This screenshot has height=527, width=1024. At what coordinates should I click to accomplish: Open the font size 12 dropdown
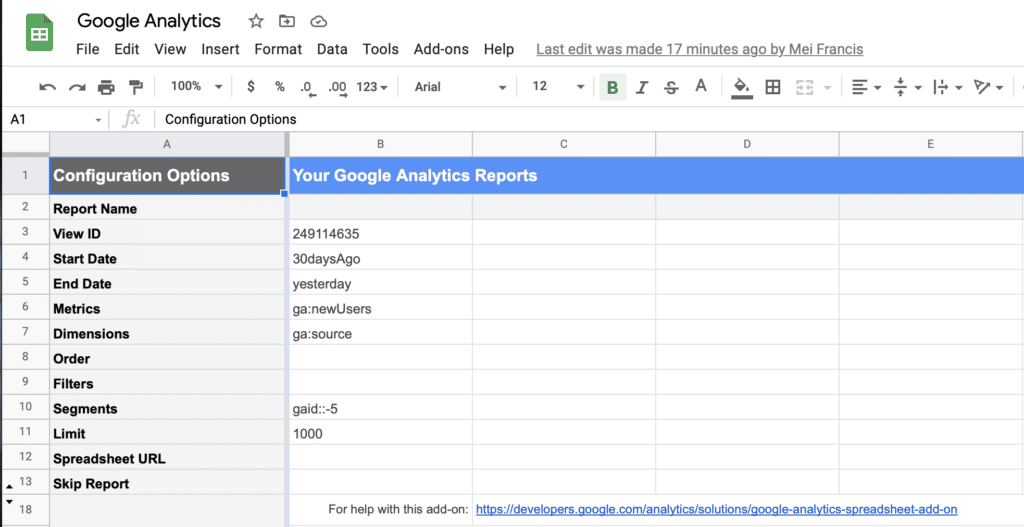point(558,86)
